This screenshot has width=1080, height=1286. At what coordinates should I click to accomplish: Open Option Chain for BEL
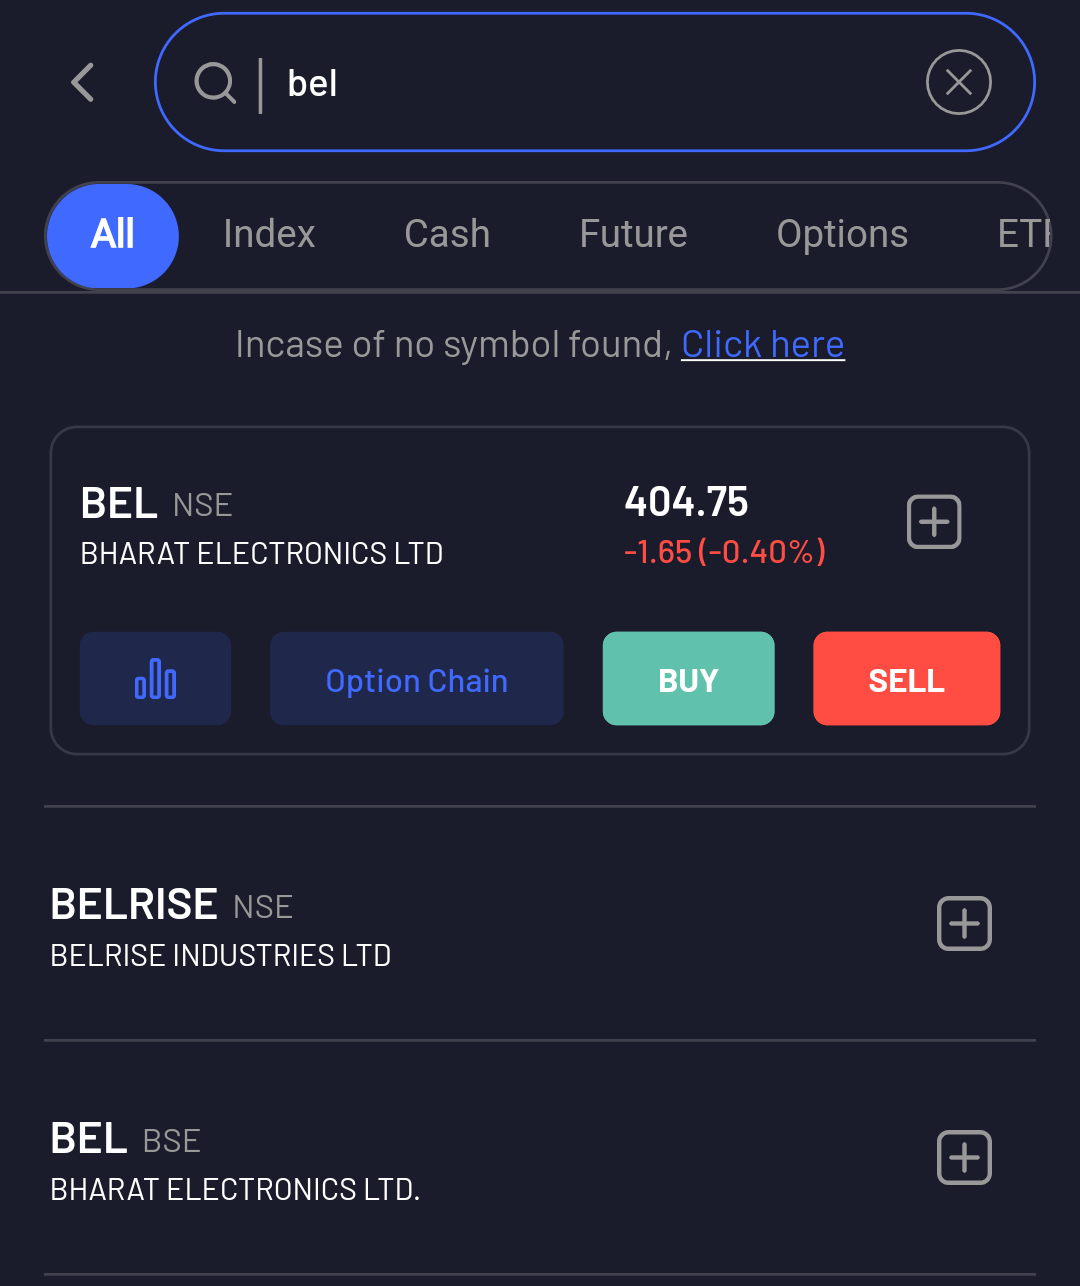[x=416, y=679]
